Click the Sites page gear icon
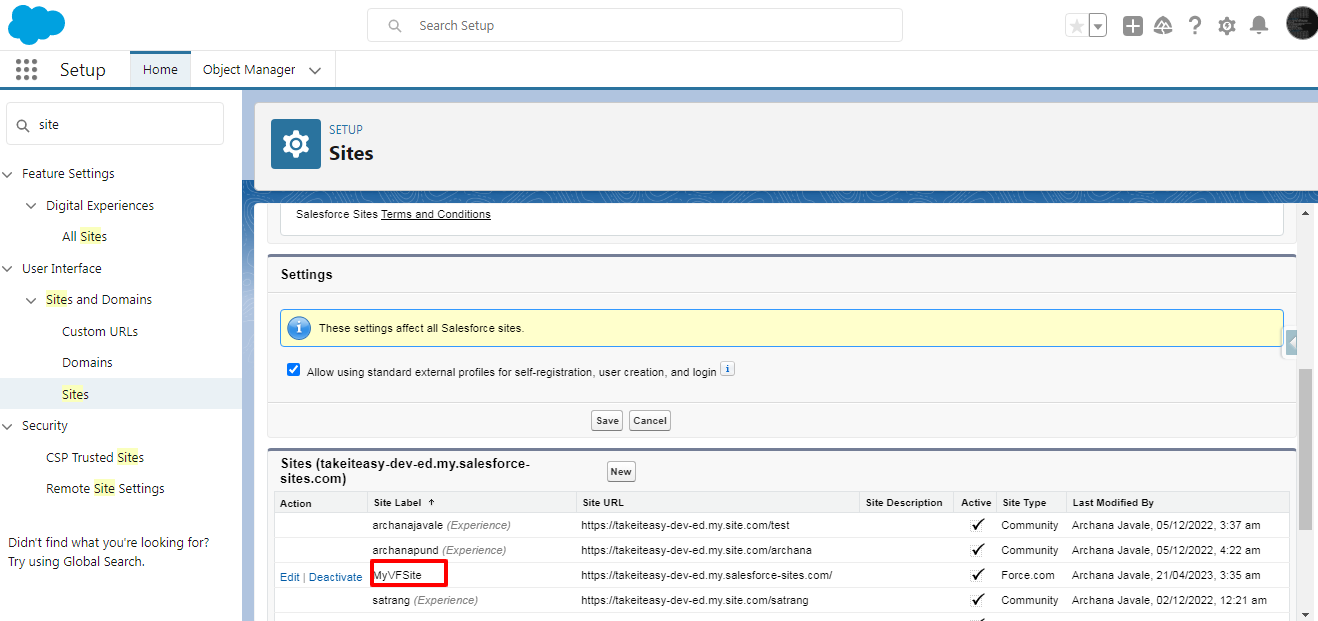The image size is (1318, 621). point(296,144)
